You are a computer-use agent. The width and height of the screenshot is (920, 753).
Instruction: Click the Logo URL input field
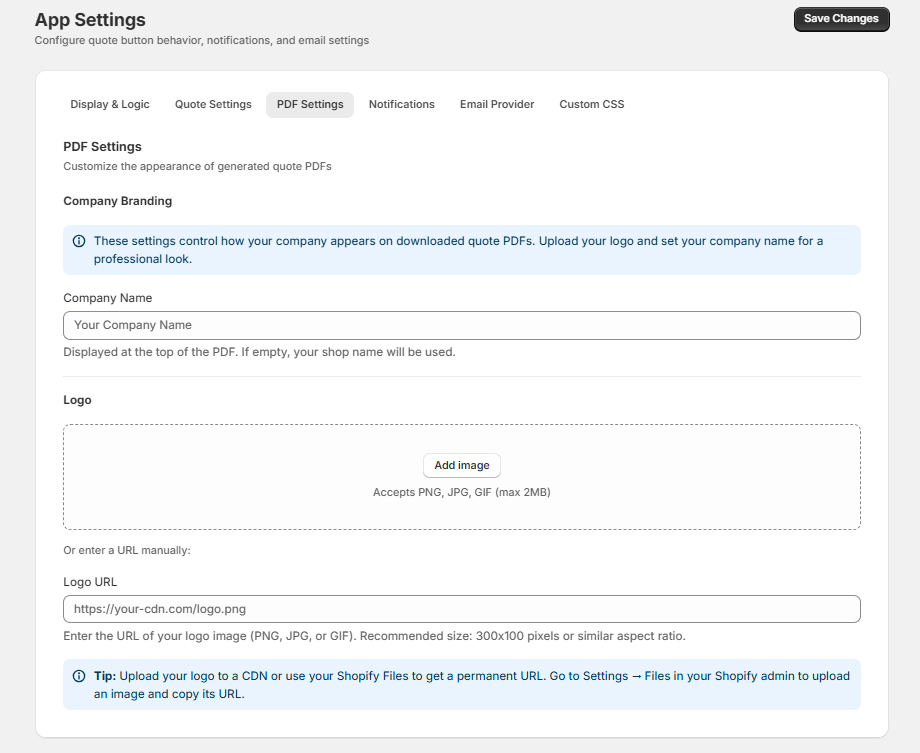coord(461,609)
